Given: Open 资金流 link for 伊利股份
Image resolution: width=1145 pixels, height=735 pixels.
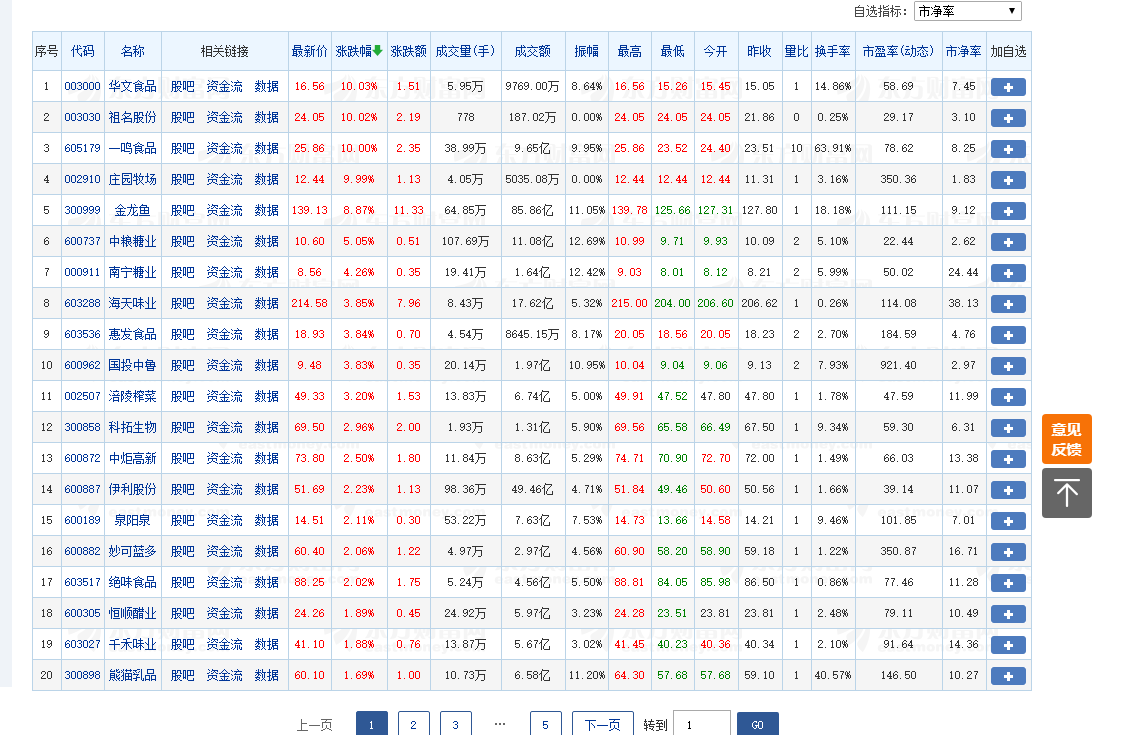Looking at the screenshot, I should (224, 490).
